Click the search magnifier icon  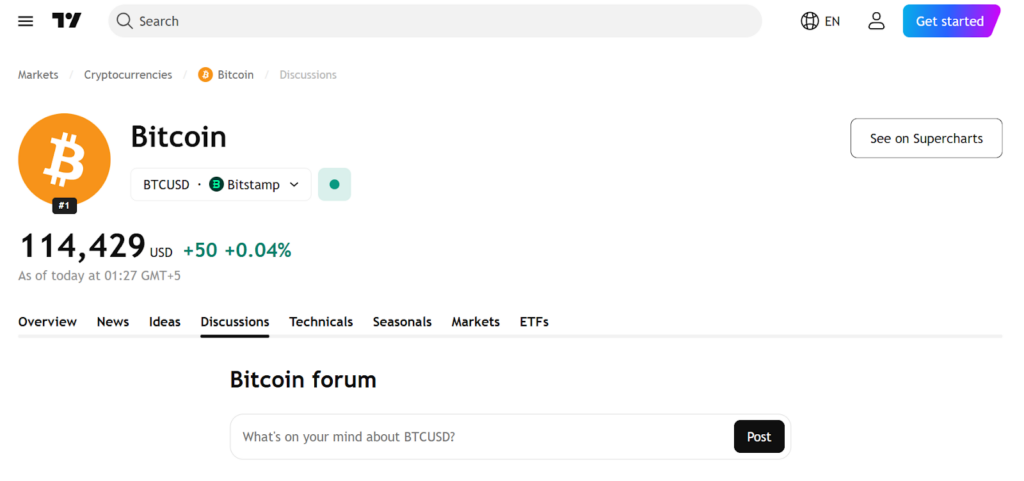tap(124, 21)
